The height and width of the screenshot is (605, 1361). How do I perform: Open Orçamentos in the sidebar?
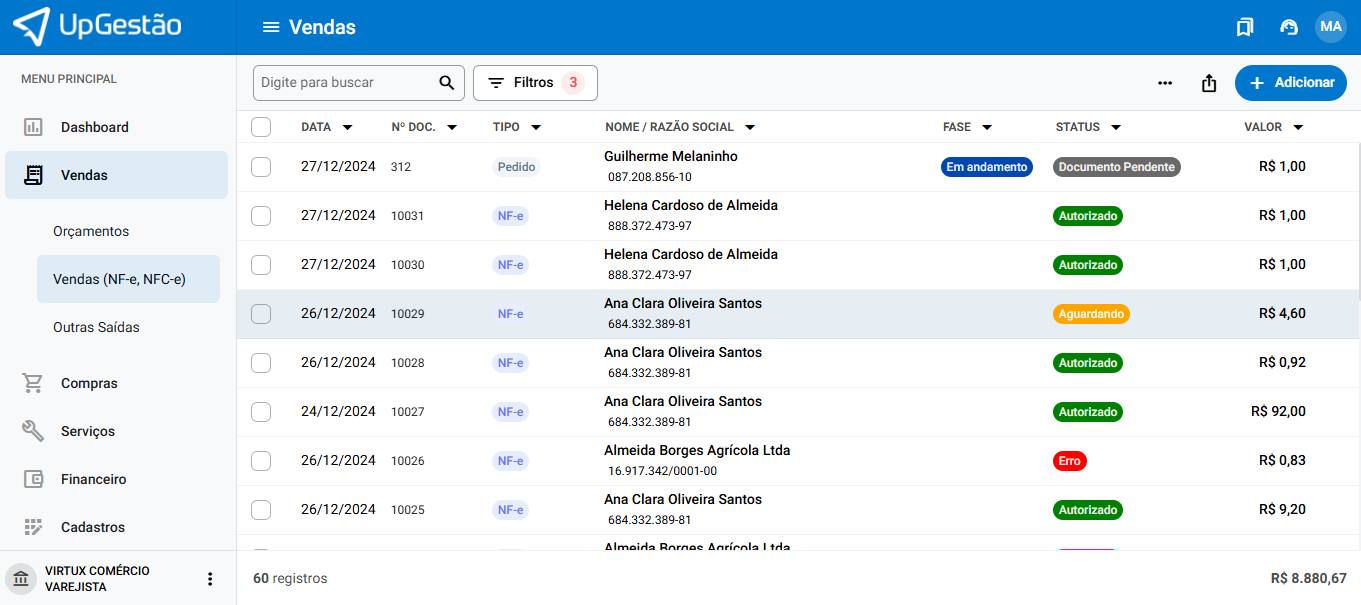click(x=91, y=231)
